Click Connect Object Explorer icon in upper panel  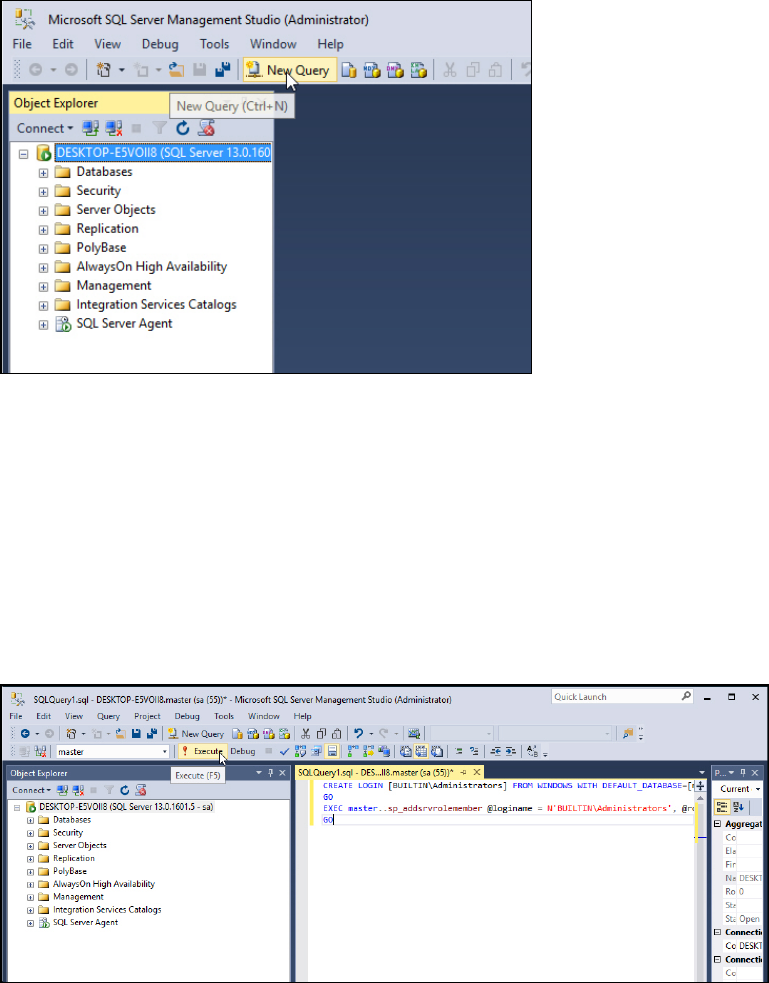click(x=91, y=129)
